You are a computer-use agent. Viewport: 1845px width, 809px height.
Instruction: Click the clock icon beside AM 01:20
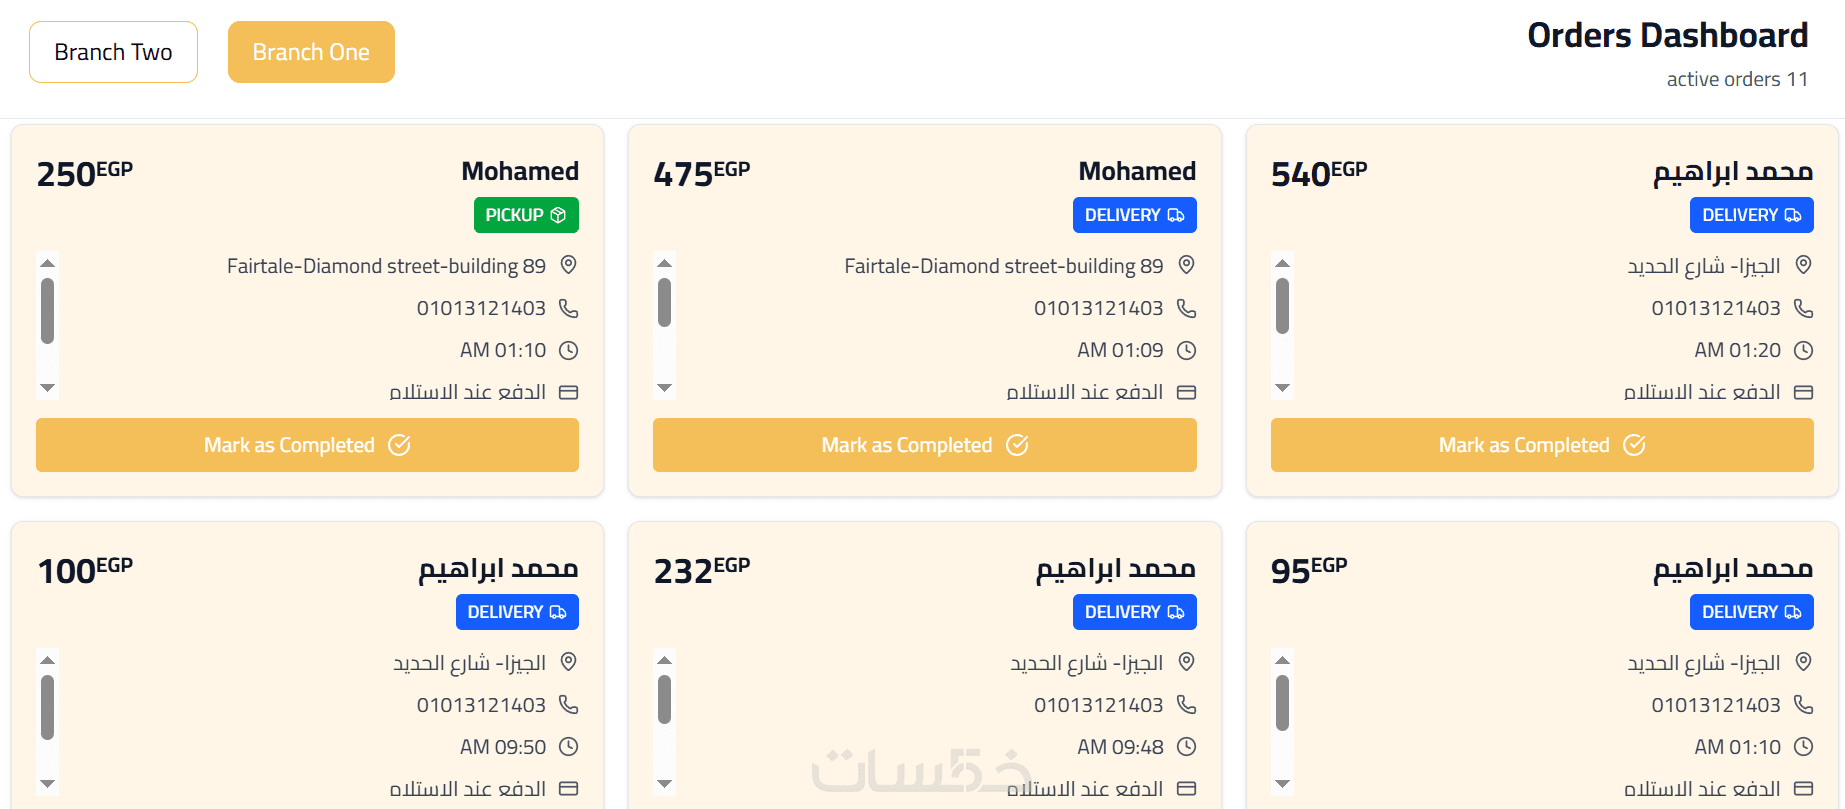click(x=1803, y=350)
